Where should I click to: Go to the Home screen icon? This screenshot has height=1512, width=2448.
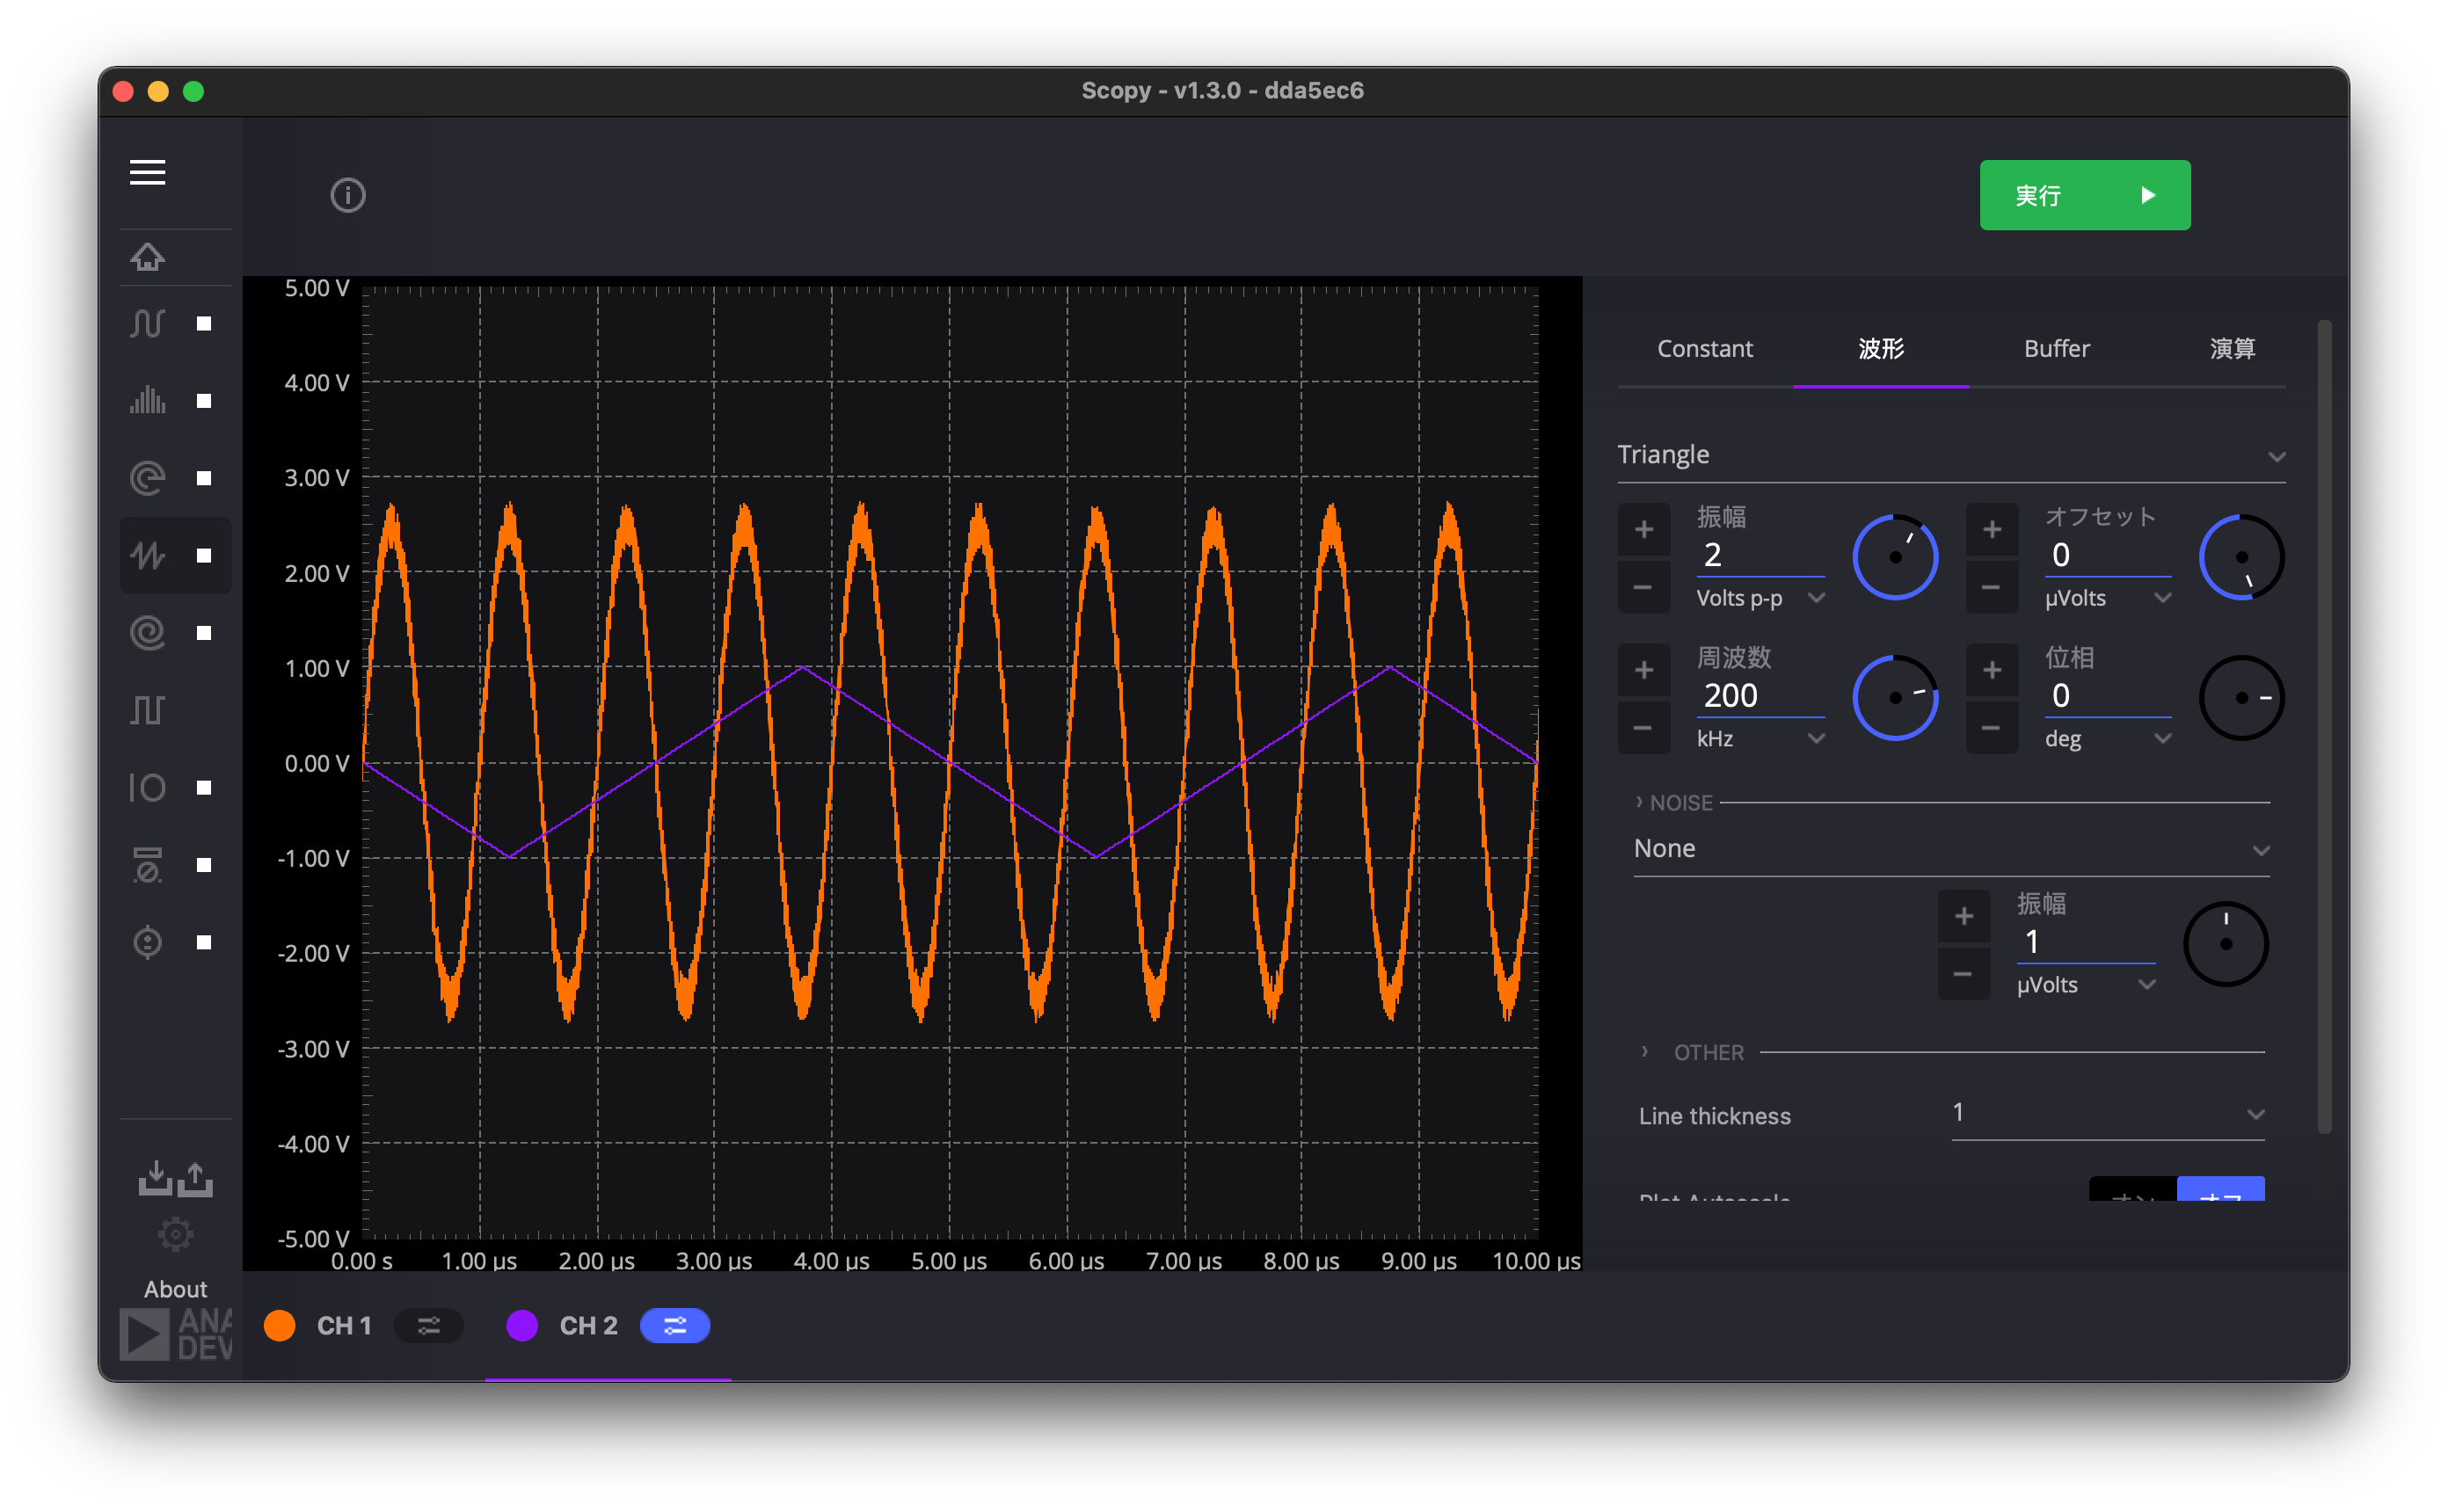tap(147, 257)
